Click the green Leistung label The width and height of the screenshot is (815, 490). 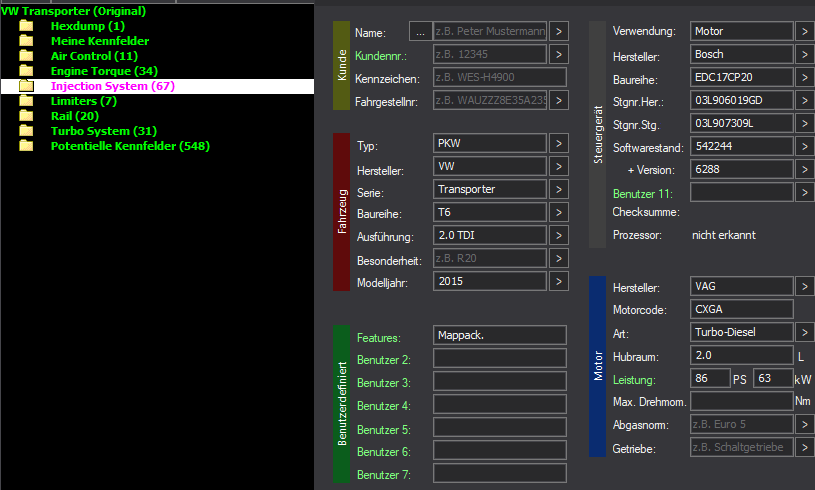click(634, 380)
